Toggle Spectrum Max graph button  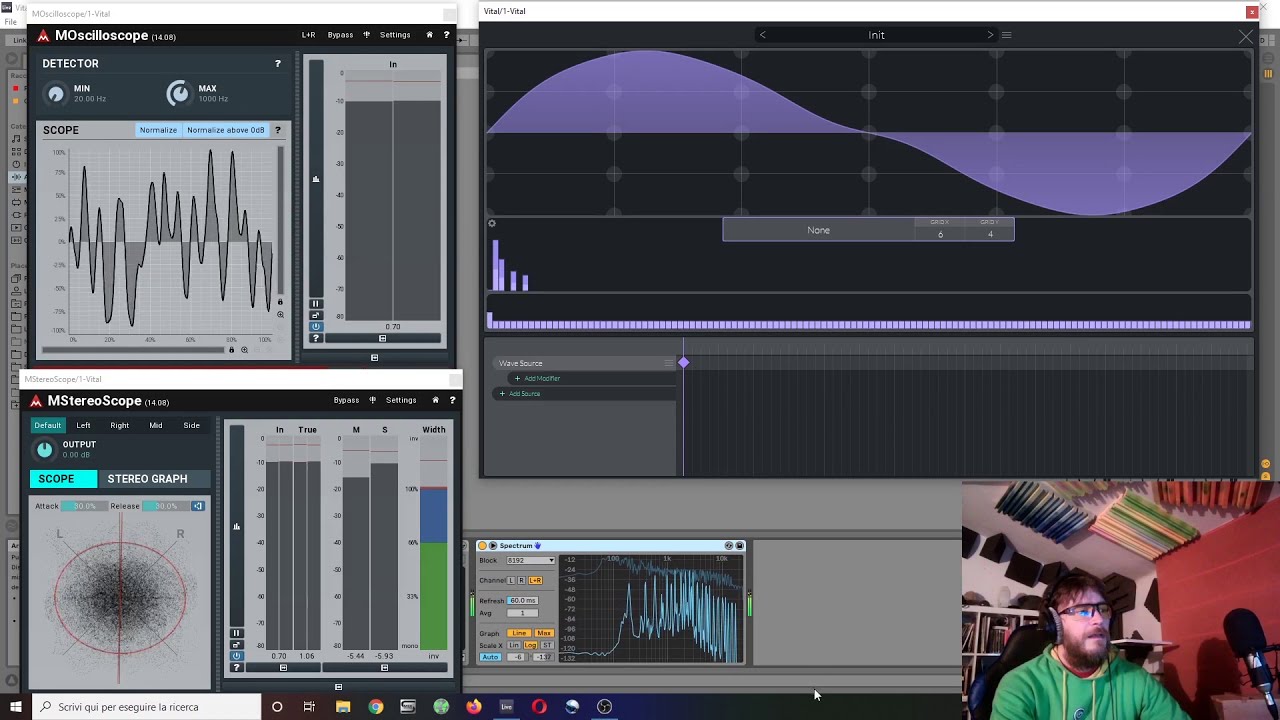(544, 633)
